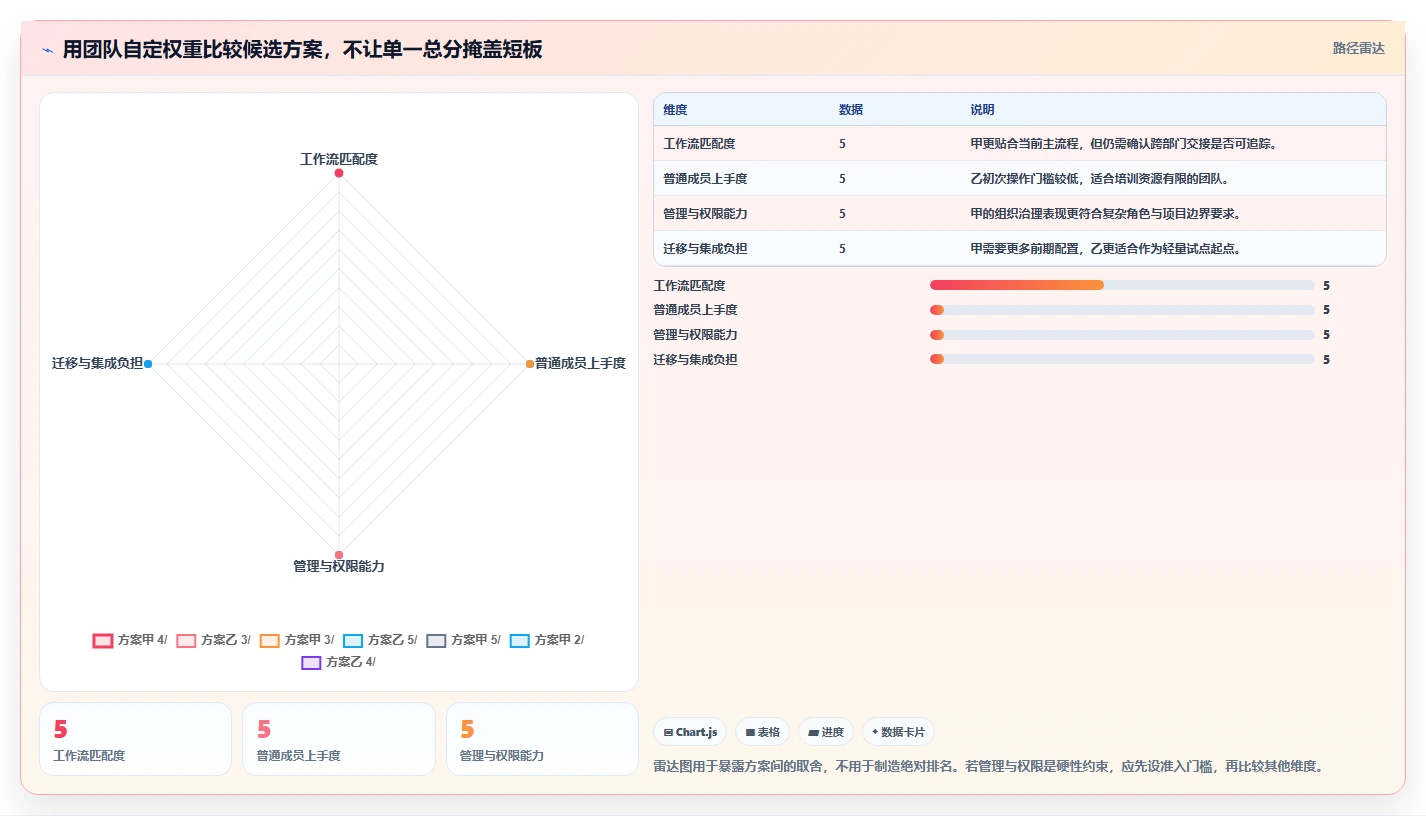This screenshot has height=816, width=1426.
Task: Click the 迁移与集成负担 progress bar
Action: tap(1122, 359)
